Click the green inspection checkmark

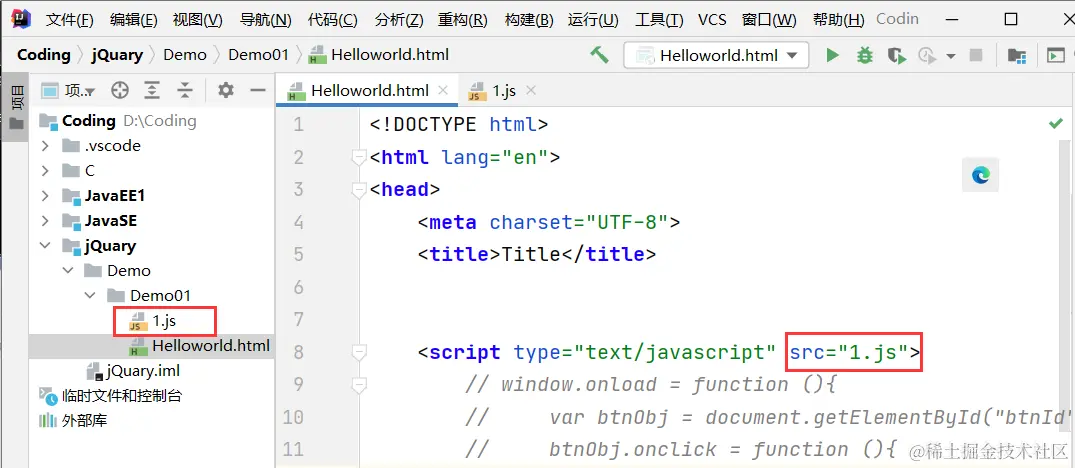tap(1055, 123)
